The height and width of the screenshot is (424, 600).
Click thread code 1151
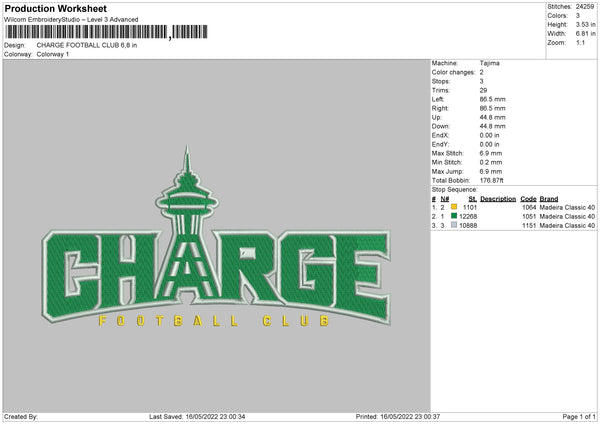tap(529, 225)
